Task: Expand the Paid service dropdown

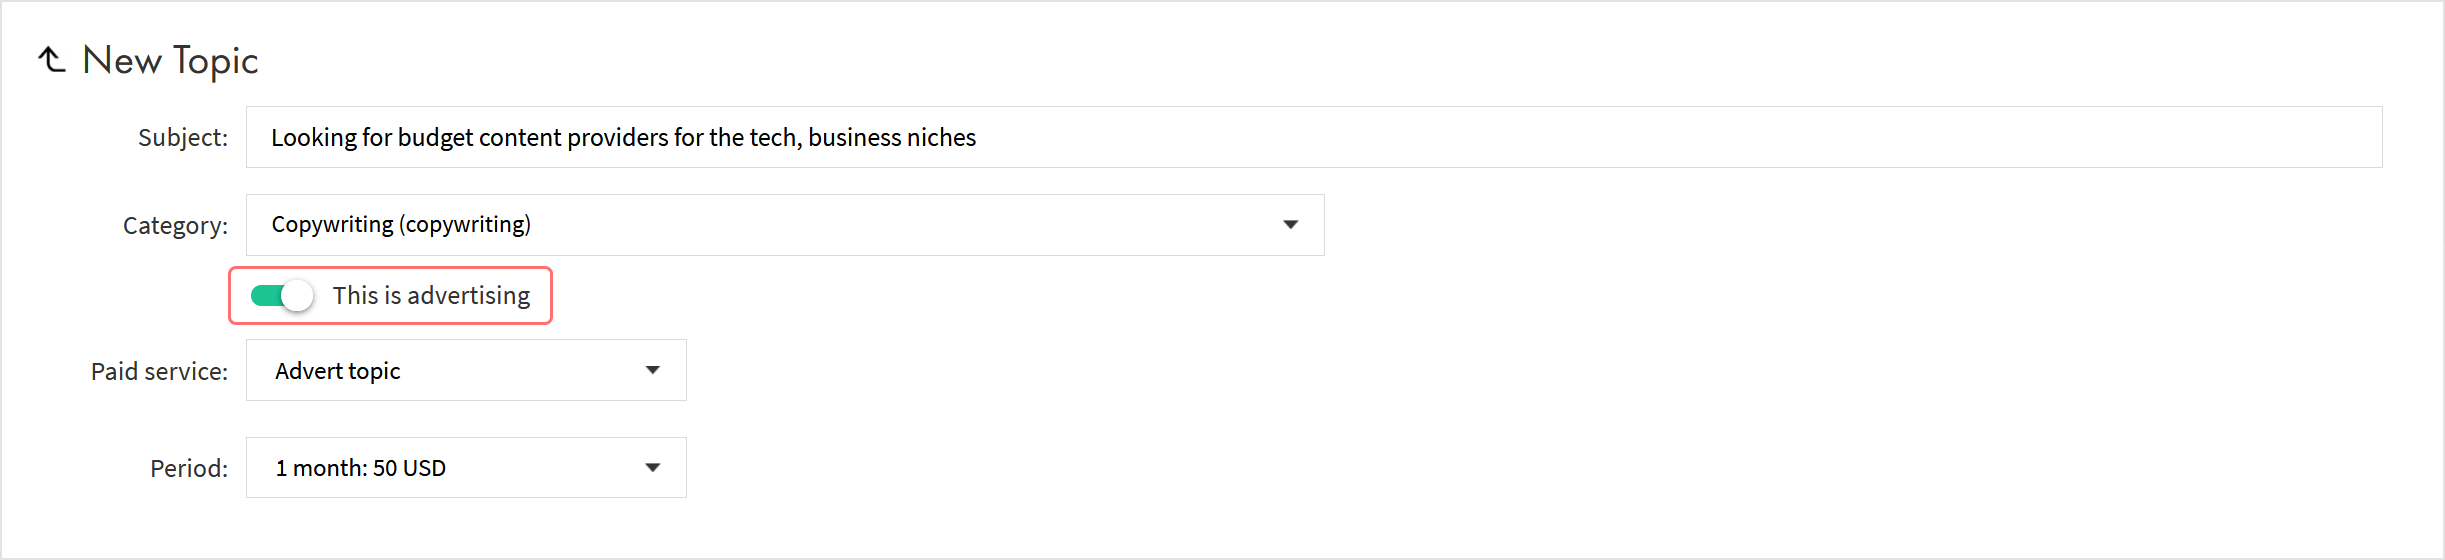Action: (x=465, y=370)
